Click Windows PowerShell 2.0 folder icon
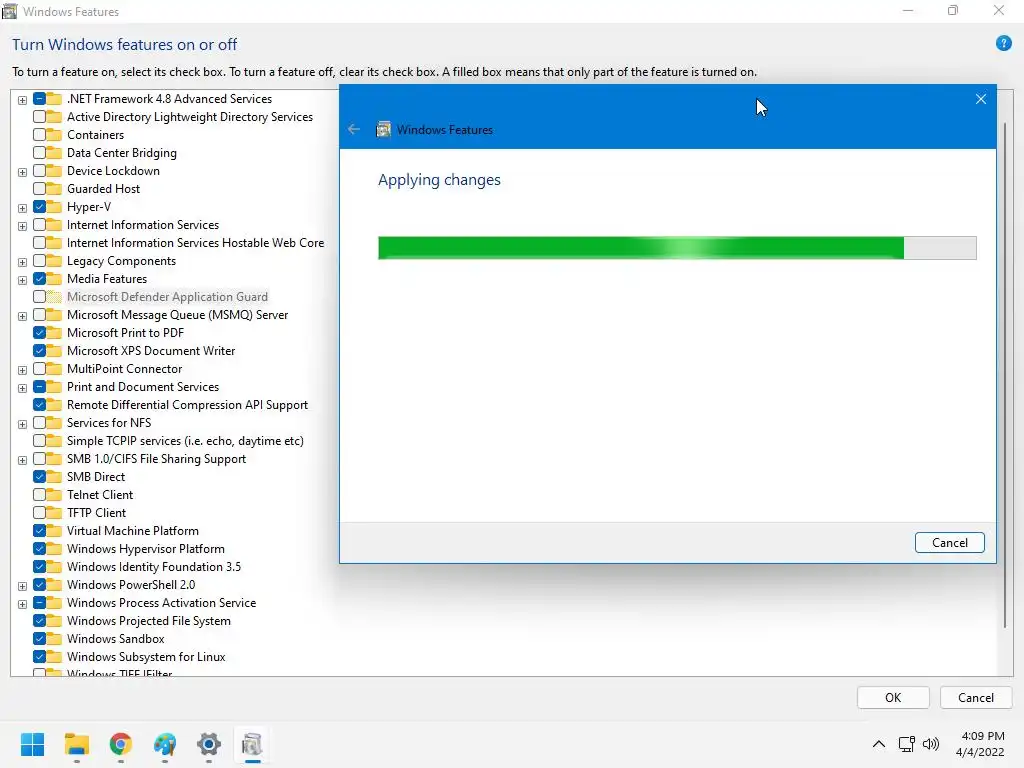 point(55,585)
